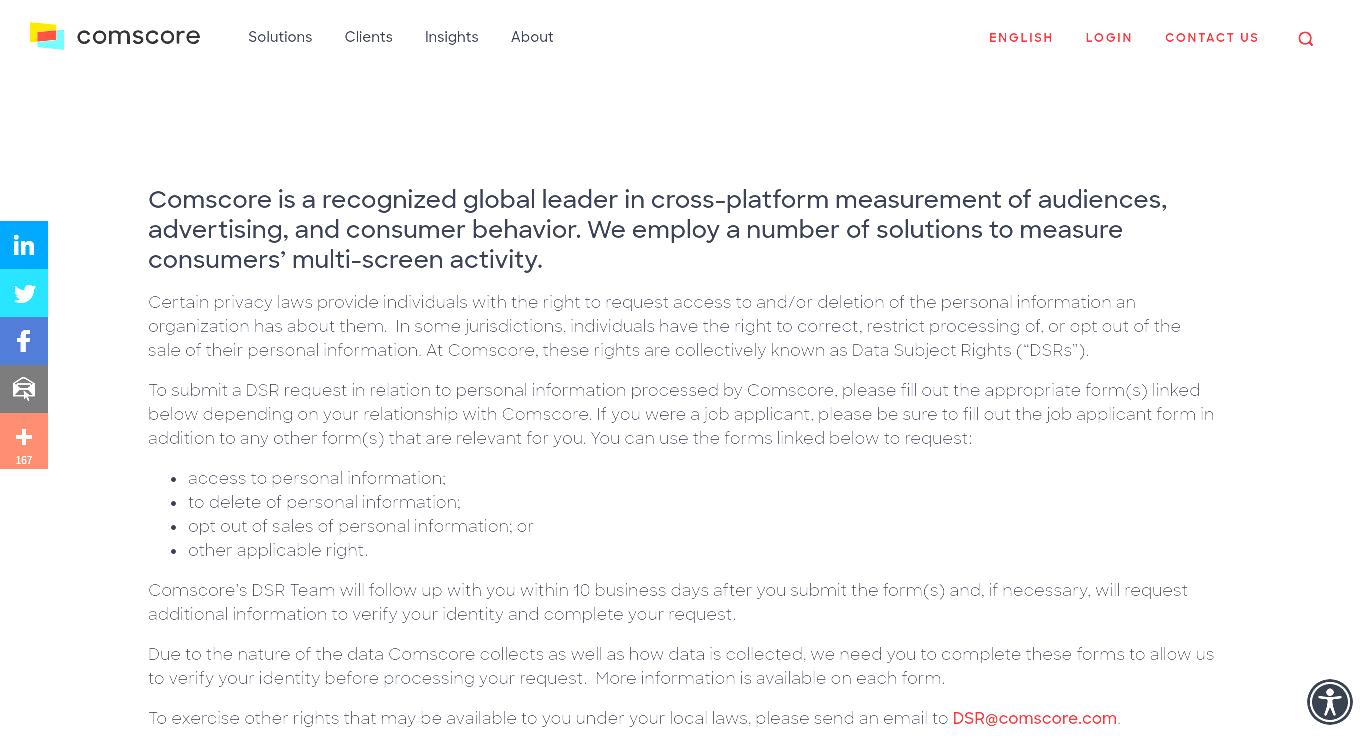1366x738 pixels.
Task: Go to the LOGIN page
Action: pyautogui.click(x=1109, y=38)
